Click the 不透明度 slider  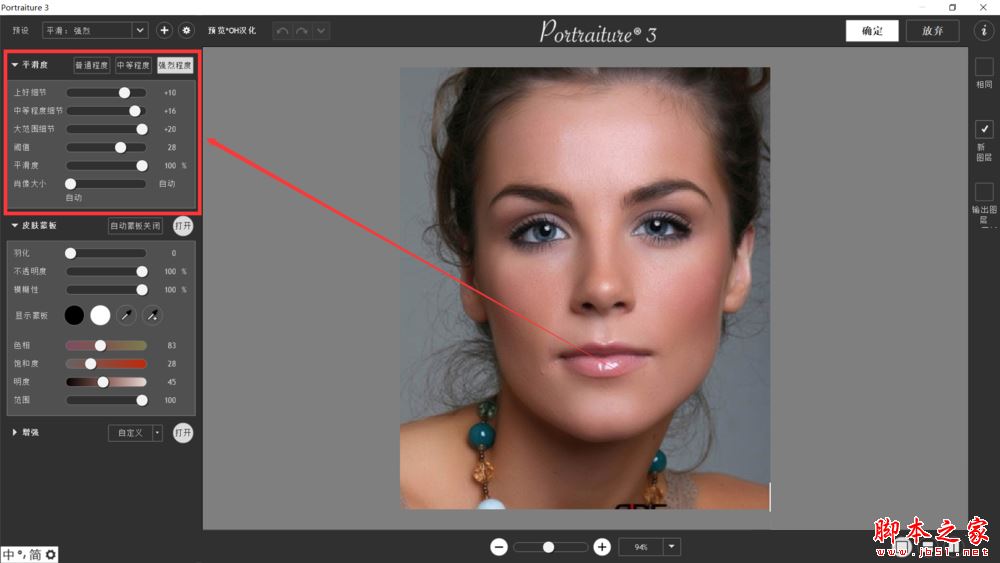pos(107,272)
